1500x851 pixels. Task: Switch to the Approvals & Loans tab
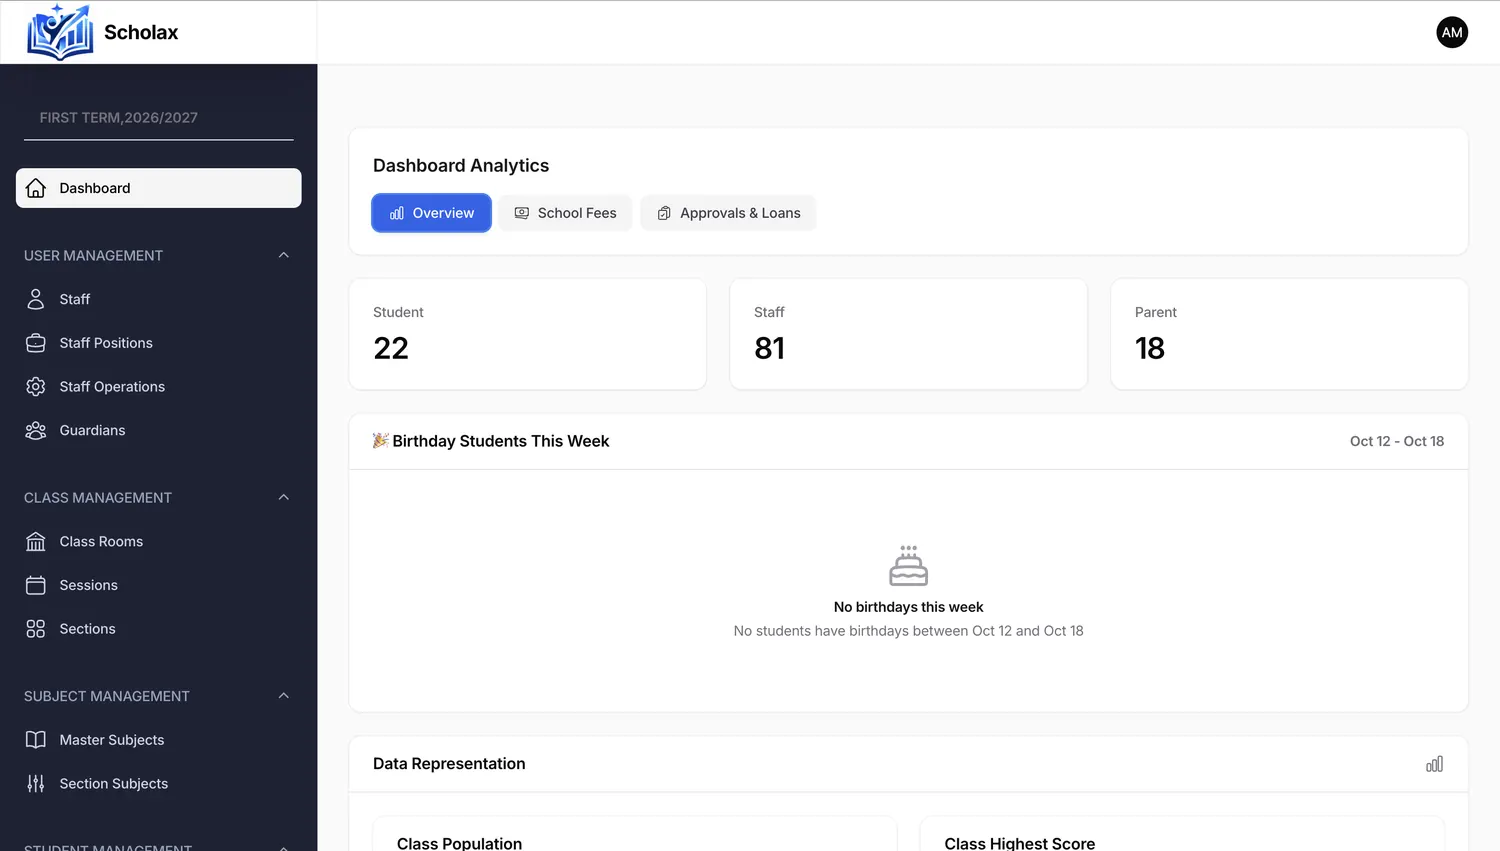pos(728,213)
